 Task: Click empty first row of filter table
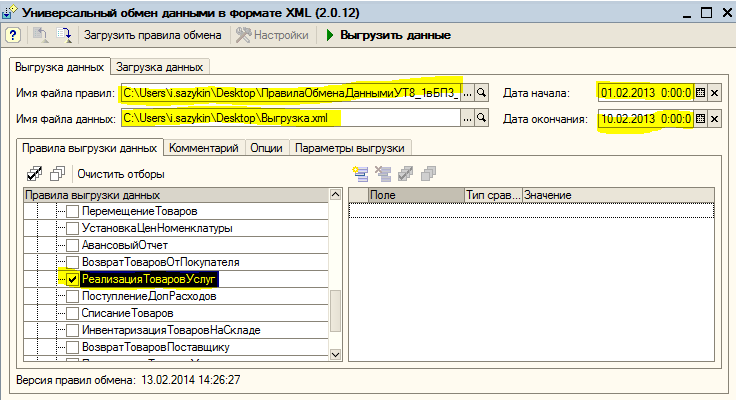coord(531,210)
